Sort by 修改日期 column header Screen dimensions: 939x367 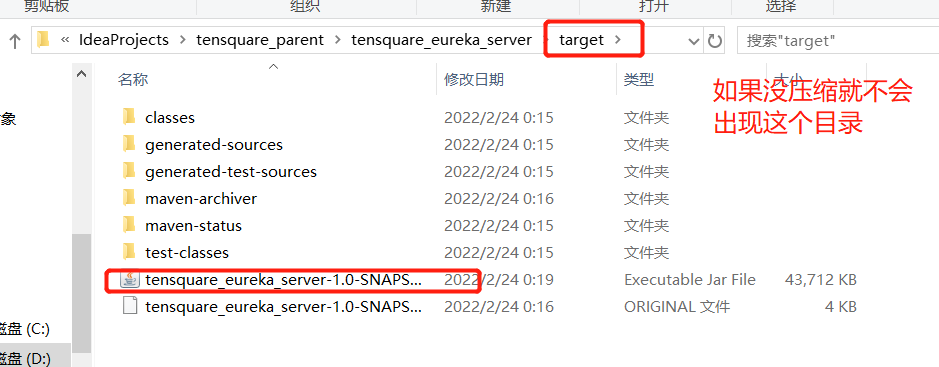(474, 79)
